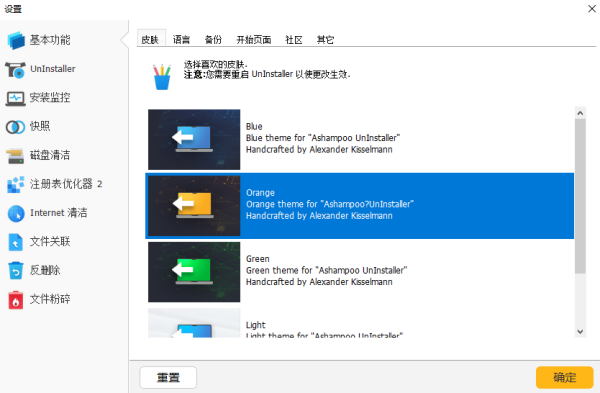Click the 文件粉碎 red shredder icon
The height and width of the screenshot is (393, 600).
click(16, 300)
